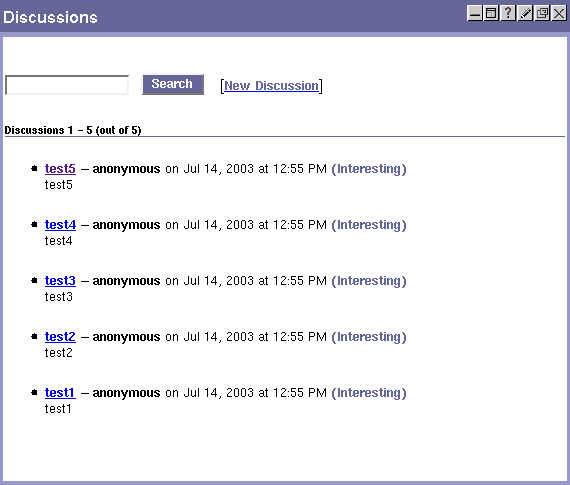Click the plain "test5" description under the test5 link
The image size is (570, 485).
click(x=59, y=185)
